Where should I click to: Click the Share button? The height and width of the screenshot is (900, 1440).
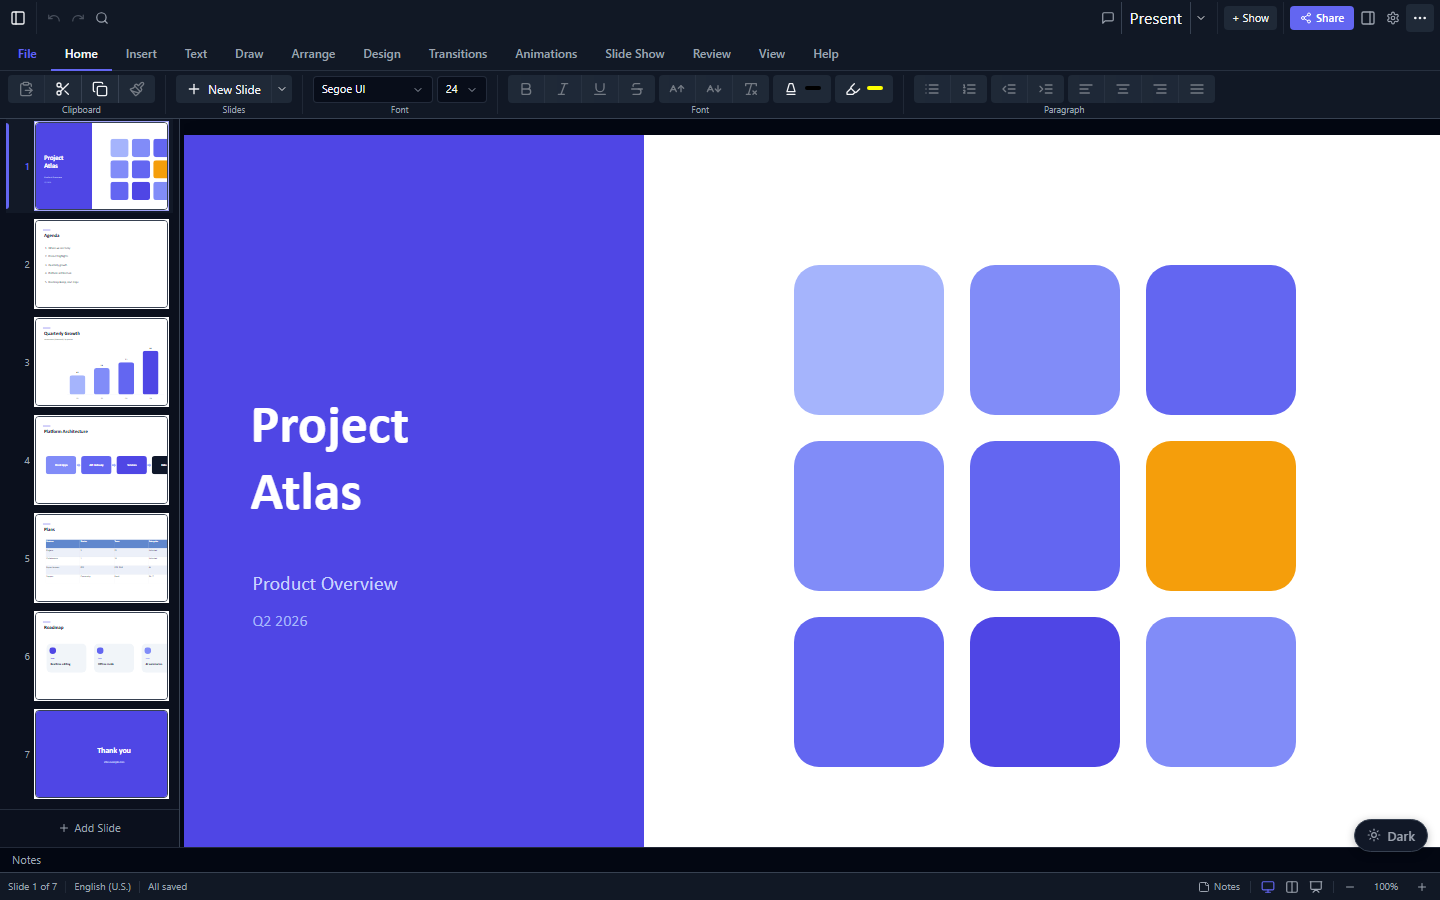pos(1322,18)
